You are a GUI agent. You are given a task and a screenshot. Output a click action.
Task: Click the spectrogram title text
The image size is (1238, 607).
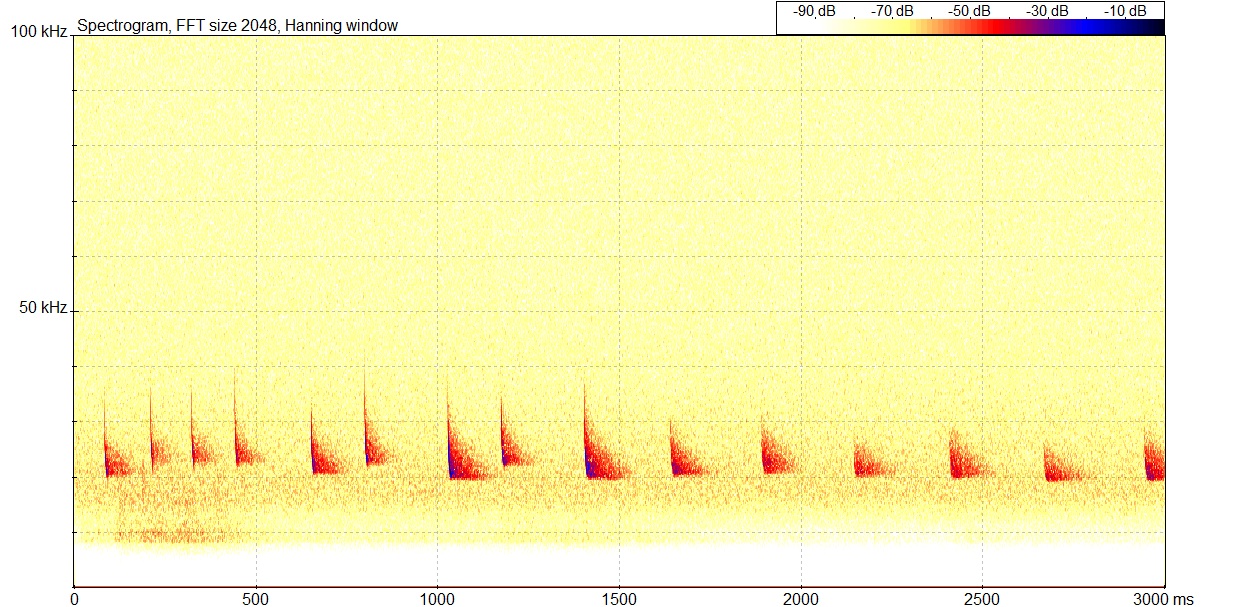238,25
